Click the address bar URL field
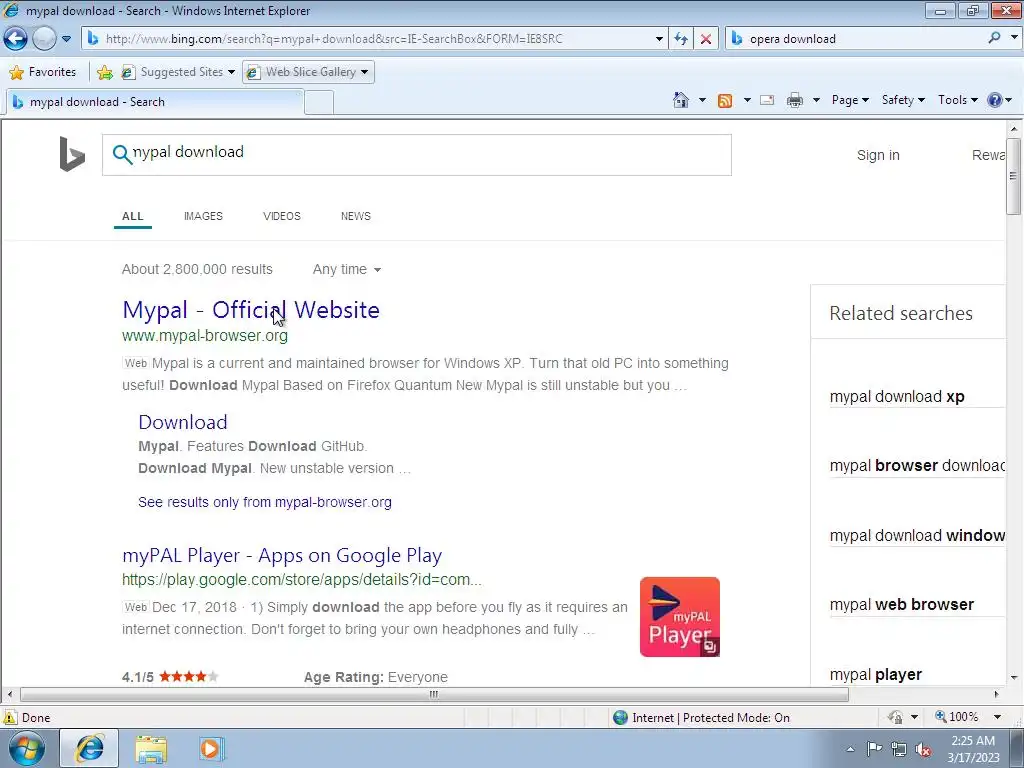Image resolution: width=1024 pixels, height=768 pixels. point(376,39)
